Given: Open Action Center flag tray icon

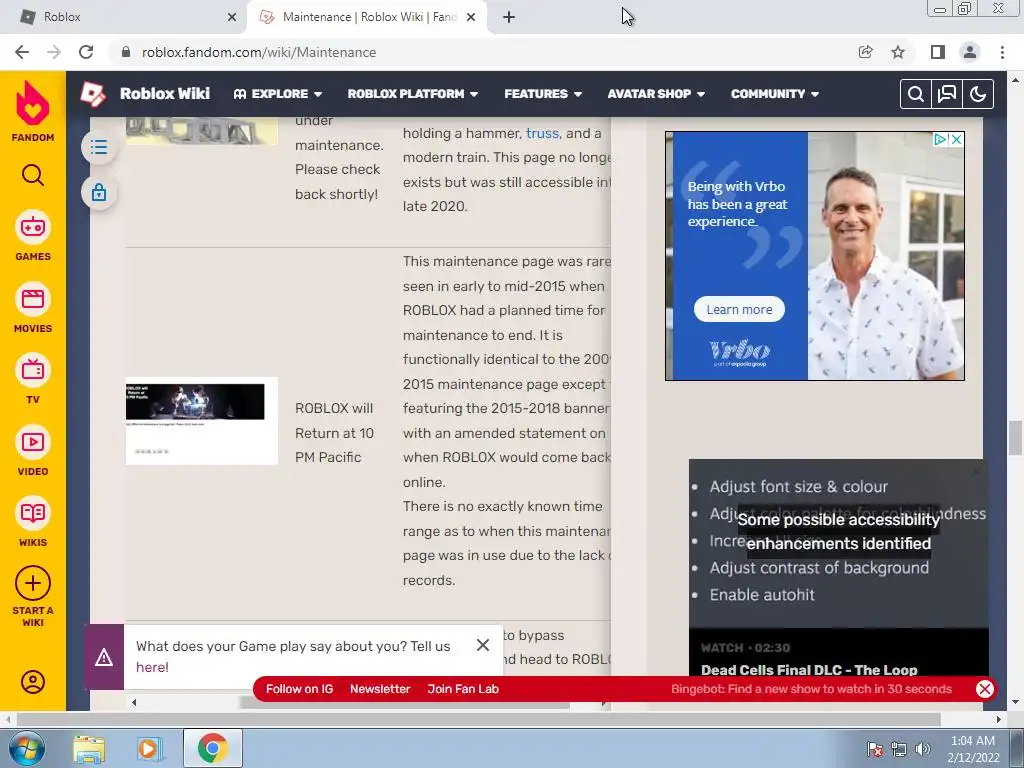Looking at the screenshot, I should pos(874,749).
